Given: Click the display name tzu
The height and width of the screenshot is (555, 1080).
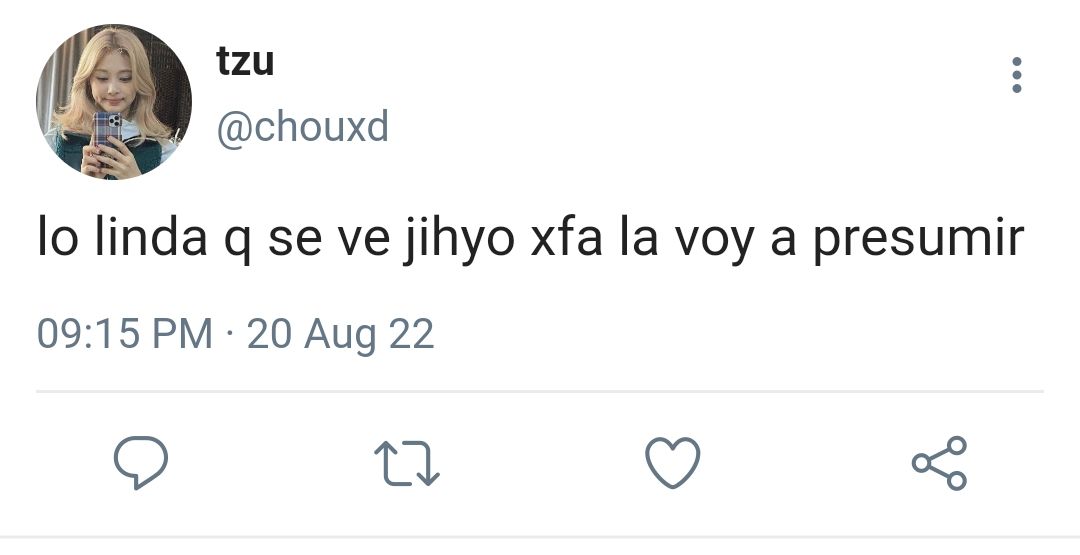Looking at the screenshot, I should pyautogui.click(x=245, y=61).
